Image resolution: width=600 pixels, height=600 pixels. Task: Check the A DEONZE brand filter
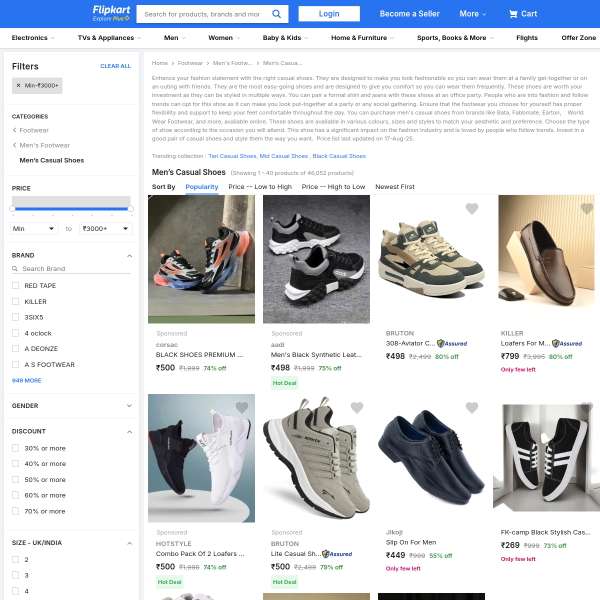click(x=15, y=349)
